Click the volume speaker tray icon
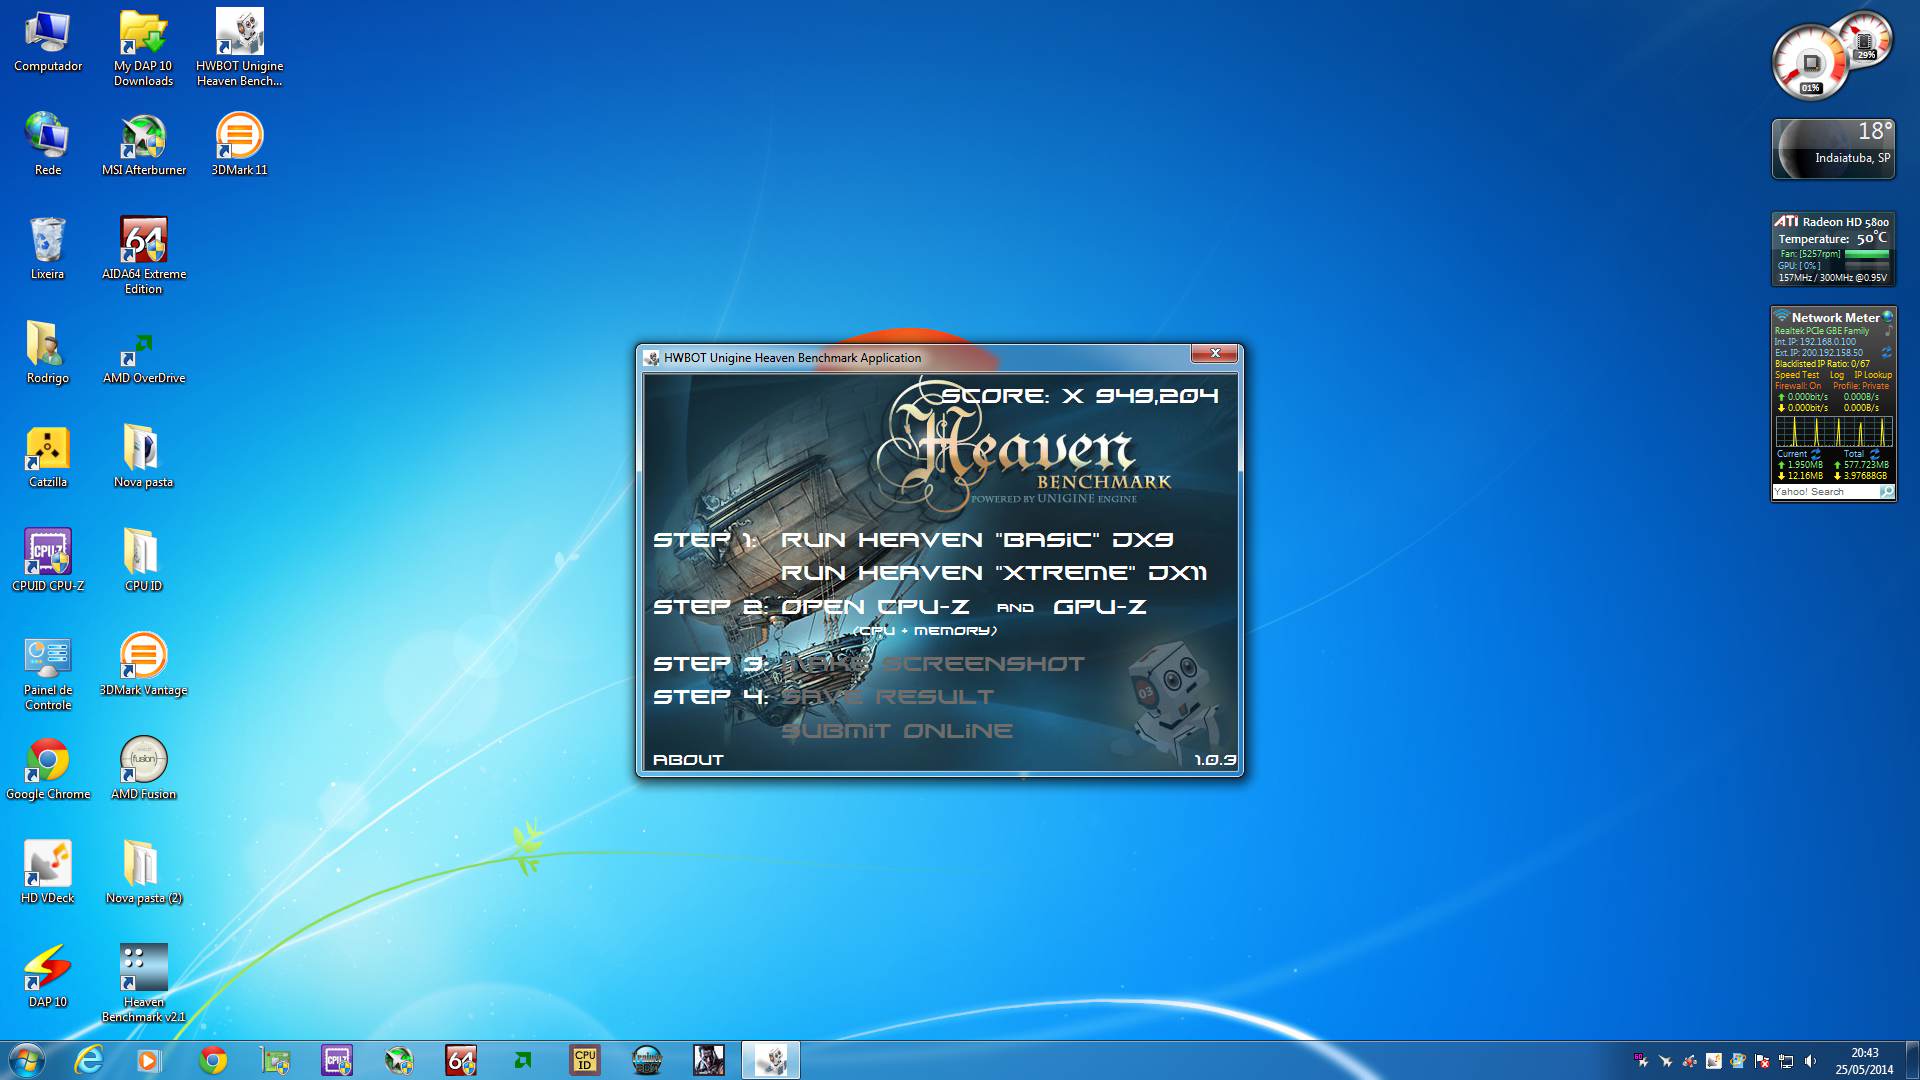This screenshot has width=1920, height=1080. [1810, 1061]
